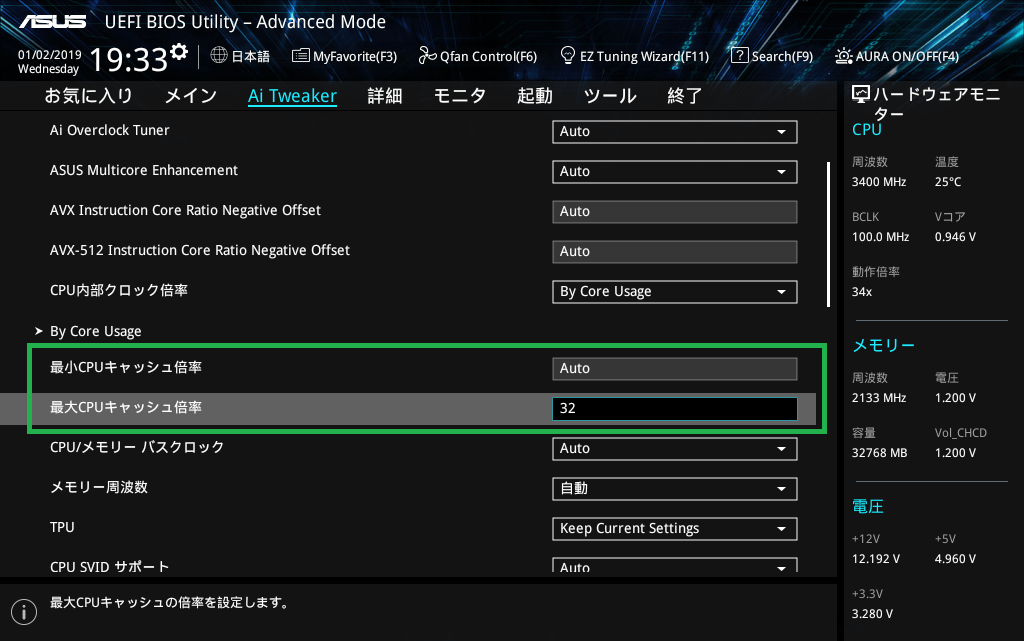1024x641 pixels.
Task: Click the EZ Tuning Wizard bulb icon
Action: pos(568,55)
